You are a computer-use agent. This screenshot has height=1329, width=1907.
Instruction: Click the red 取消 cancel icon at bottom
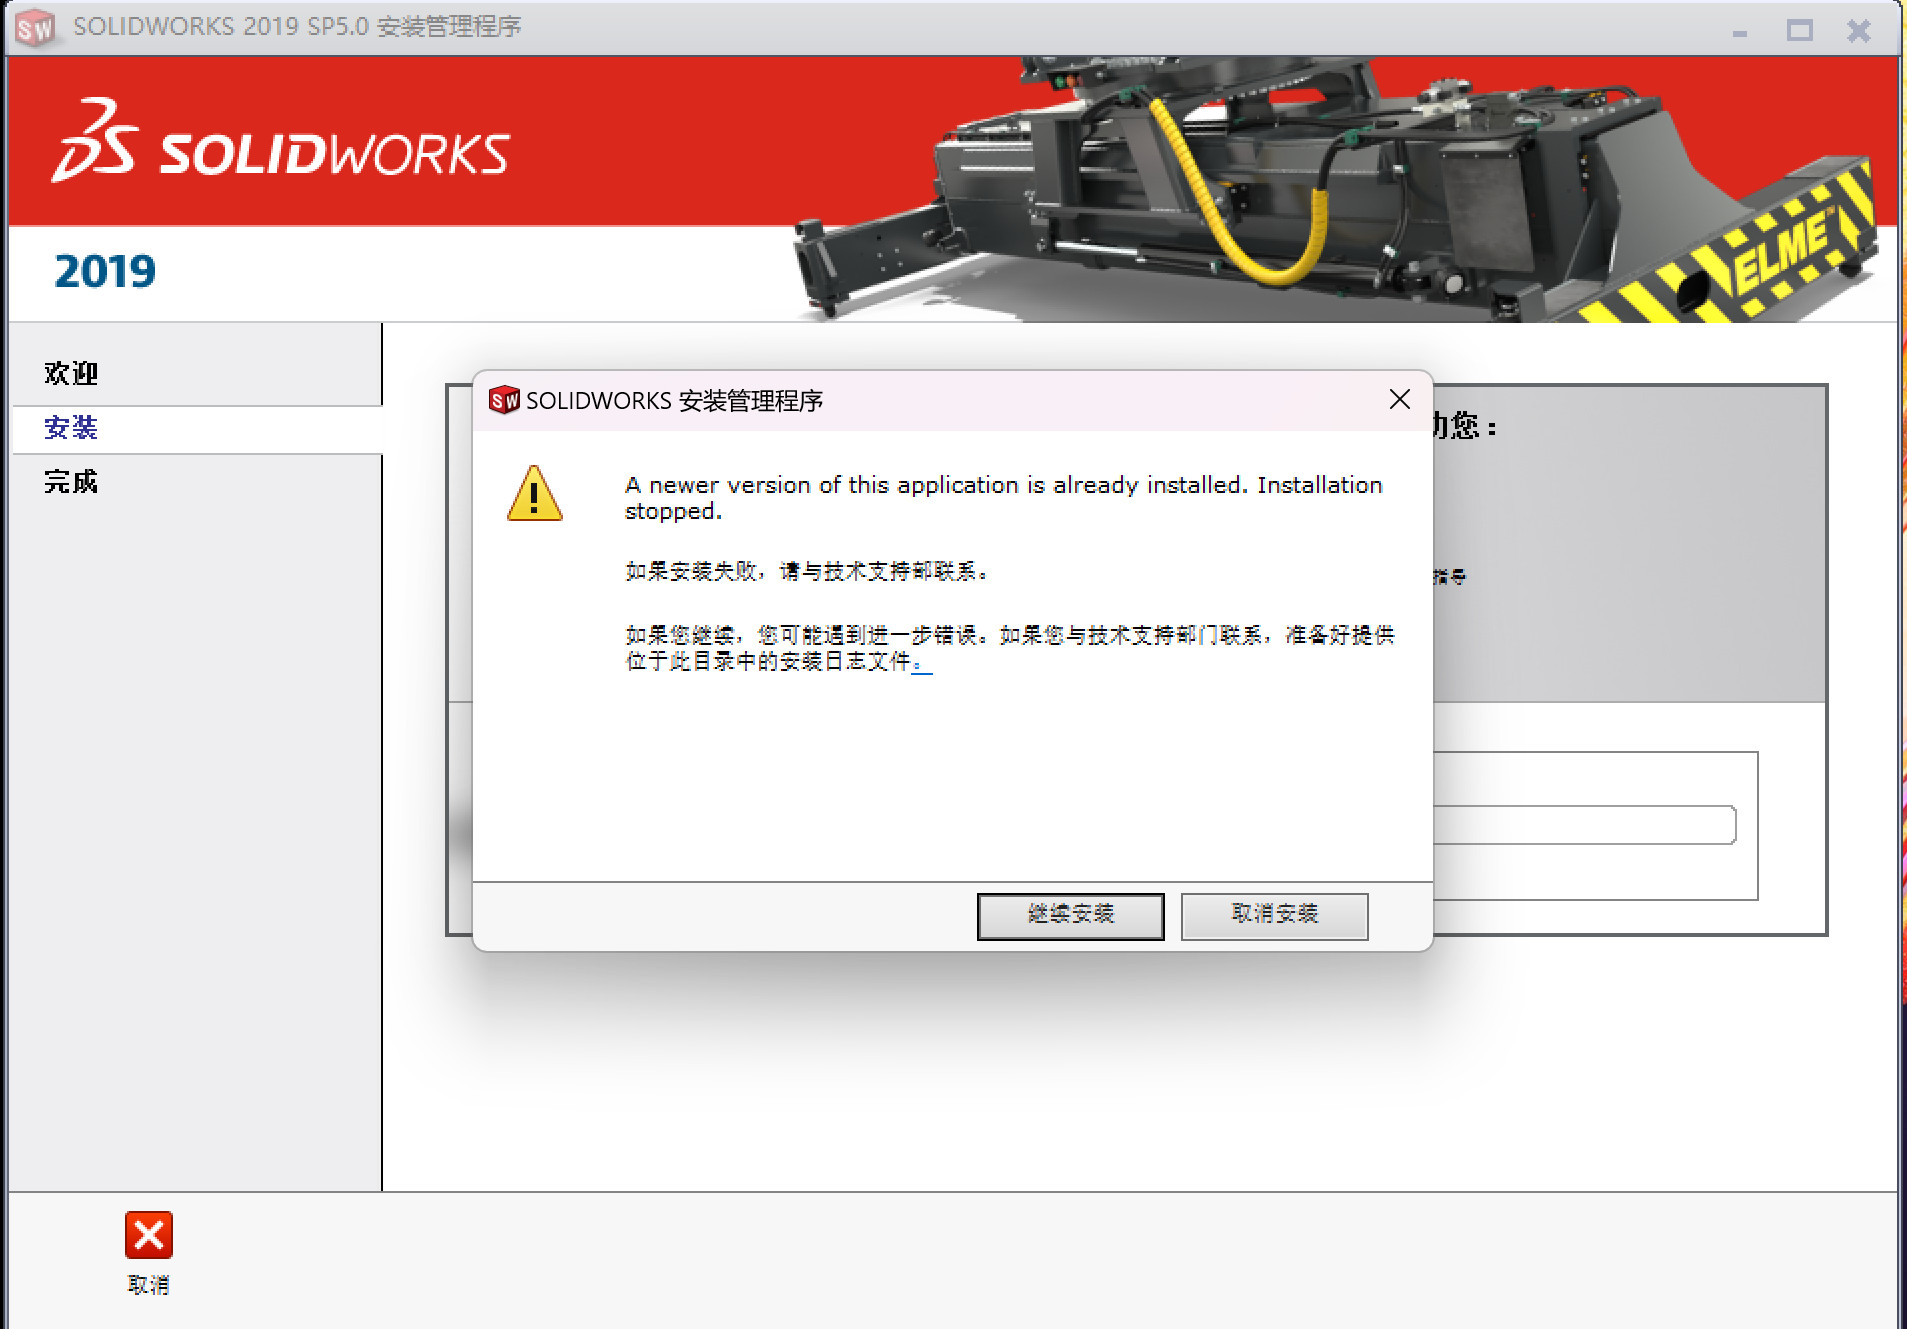click(x=149, y=1235)
